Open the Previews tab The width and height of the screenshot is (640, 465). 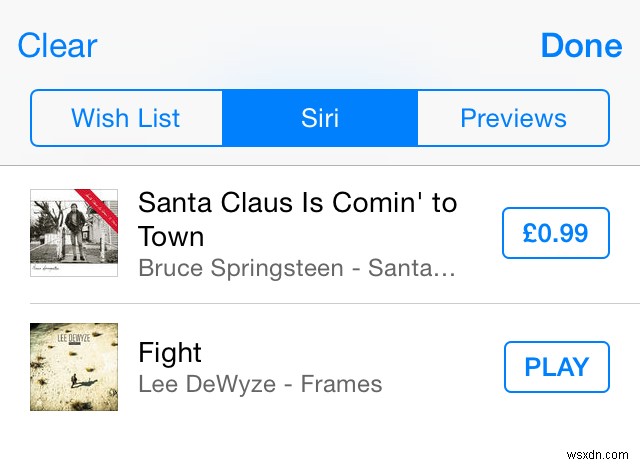tap(513, 118)
